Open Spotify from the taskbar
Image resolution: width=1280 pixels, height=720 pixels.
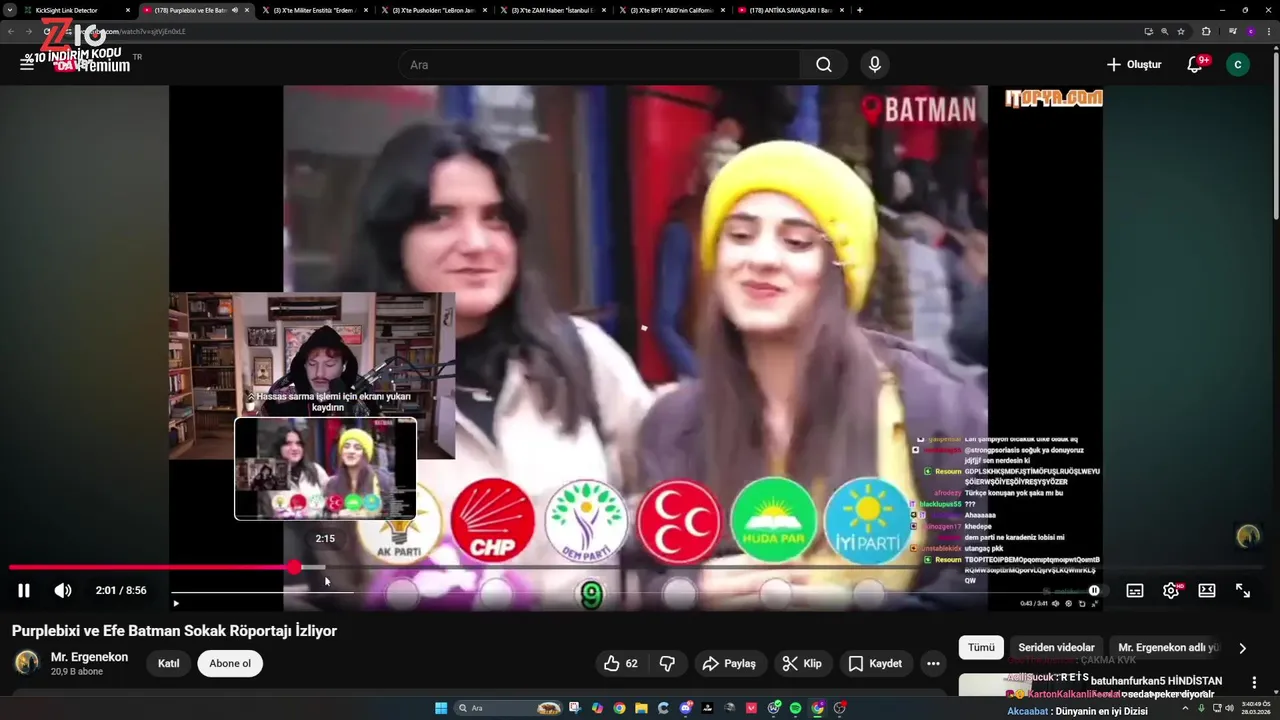click(x=795, y=708)
